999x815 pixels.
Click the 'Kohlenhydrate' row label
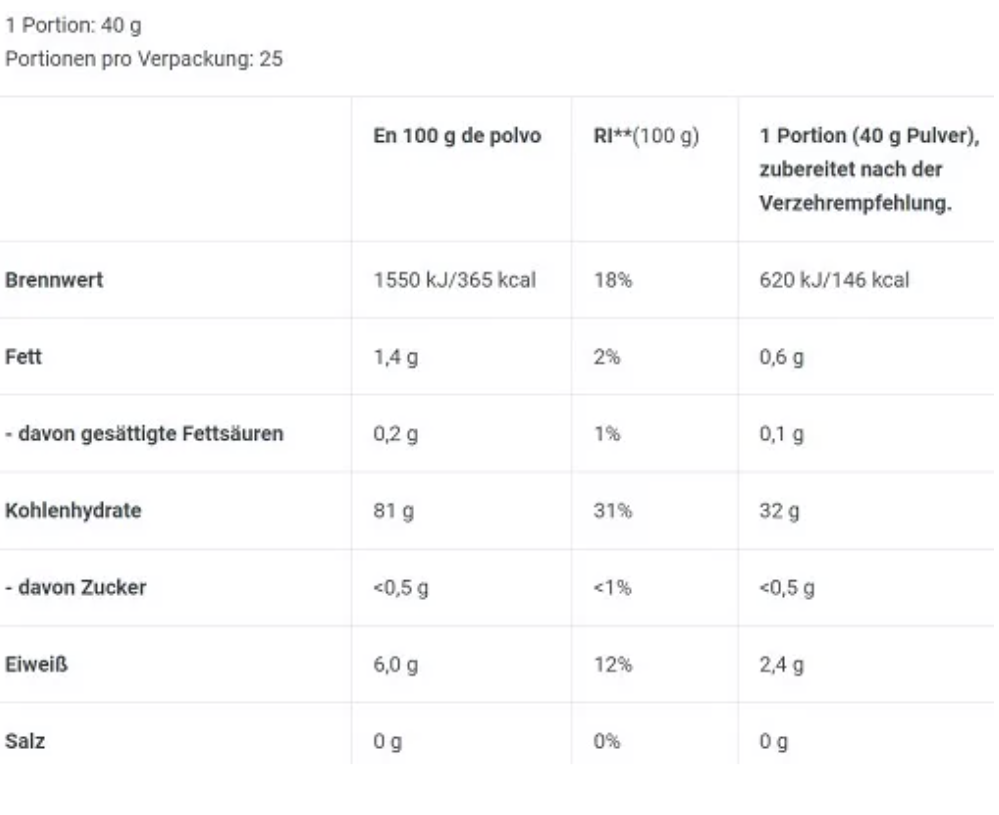pos(73,511)
